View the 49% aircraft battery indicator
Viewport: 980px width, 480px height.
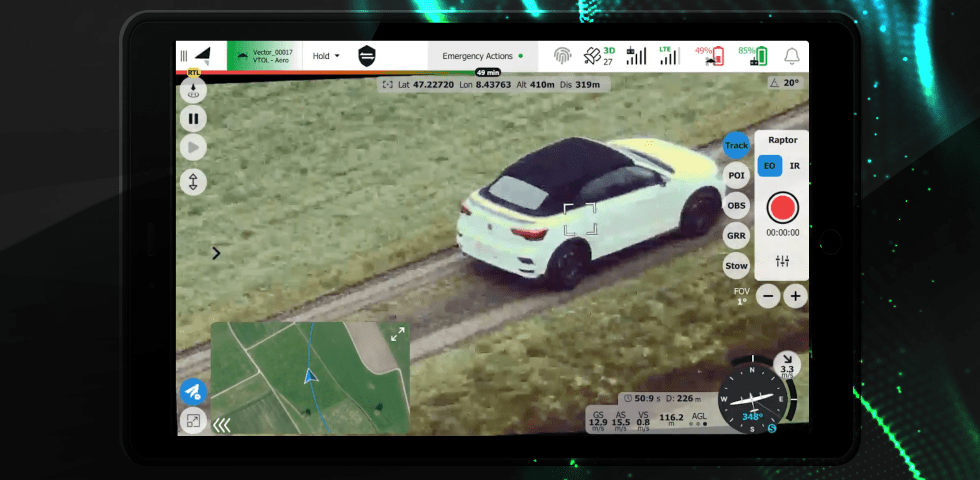[x=709, y=56]
